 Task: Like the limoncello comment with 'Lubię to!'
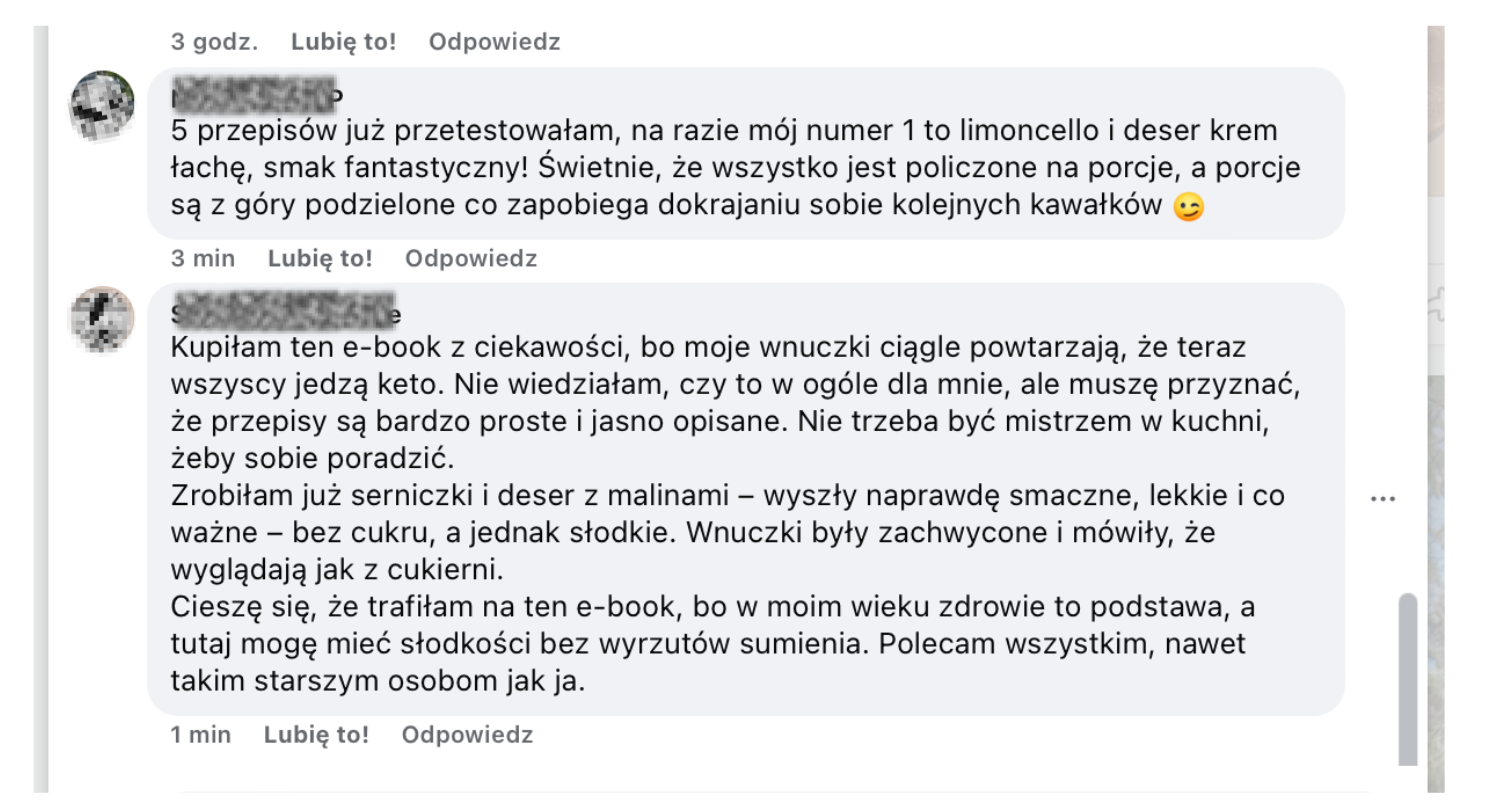coord(319,258)
